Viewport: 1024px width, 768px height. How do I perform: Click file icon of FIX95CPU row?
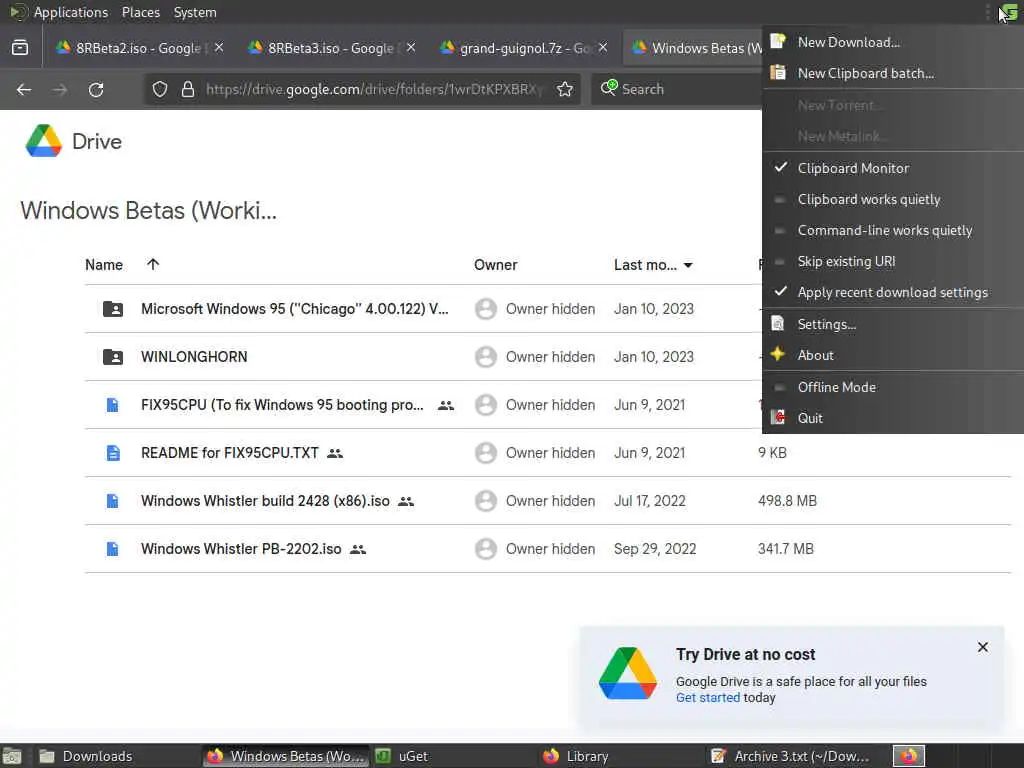point(113,405)
